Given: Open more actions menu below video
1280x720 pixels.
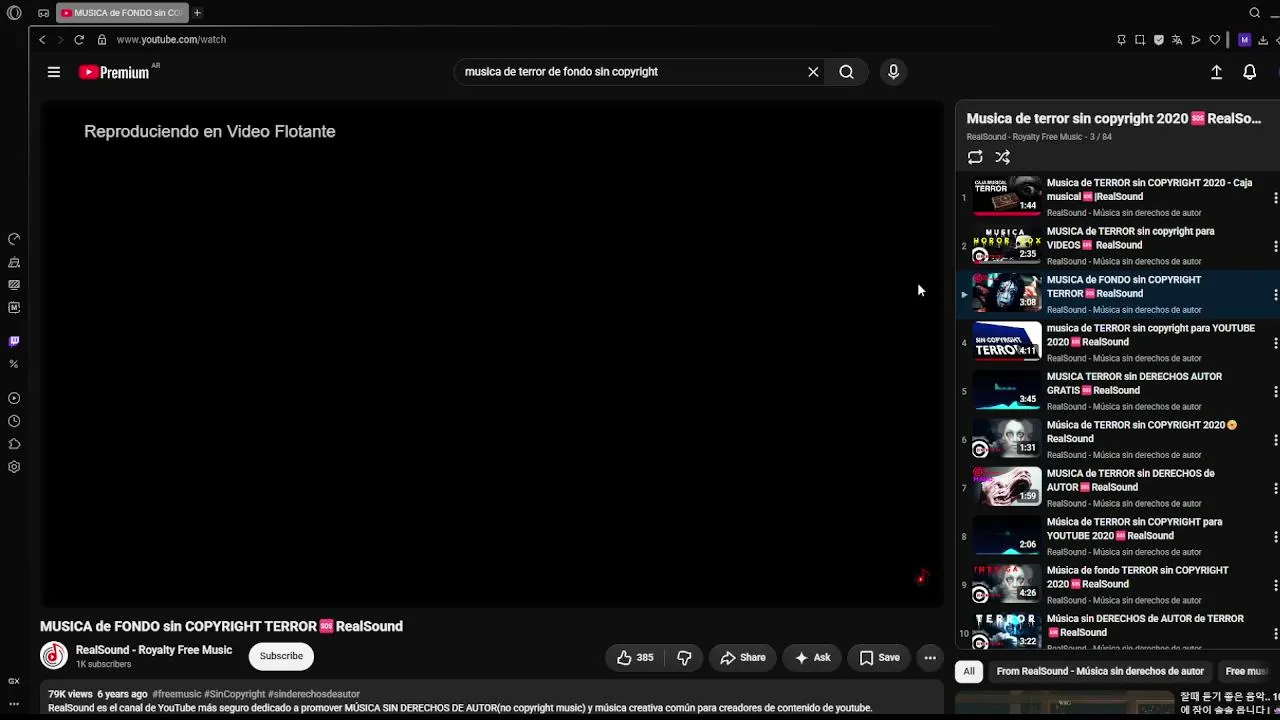Looking at the screenshot, I should click(930, 657).
